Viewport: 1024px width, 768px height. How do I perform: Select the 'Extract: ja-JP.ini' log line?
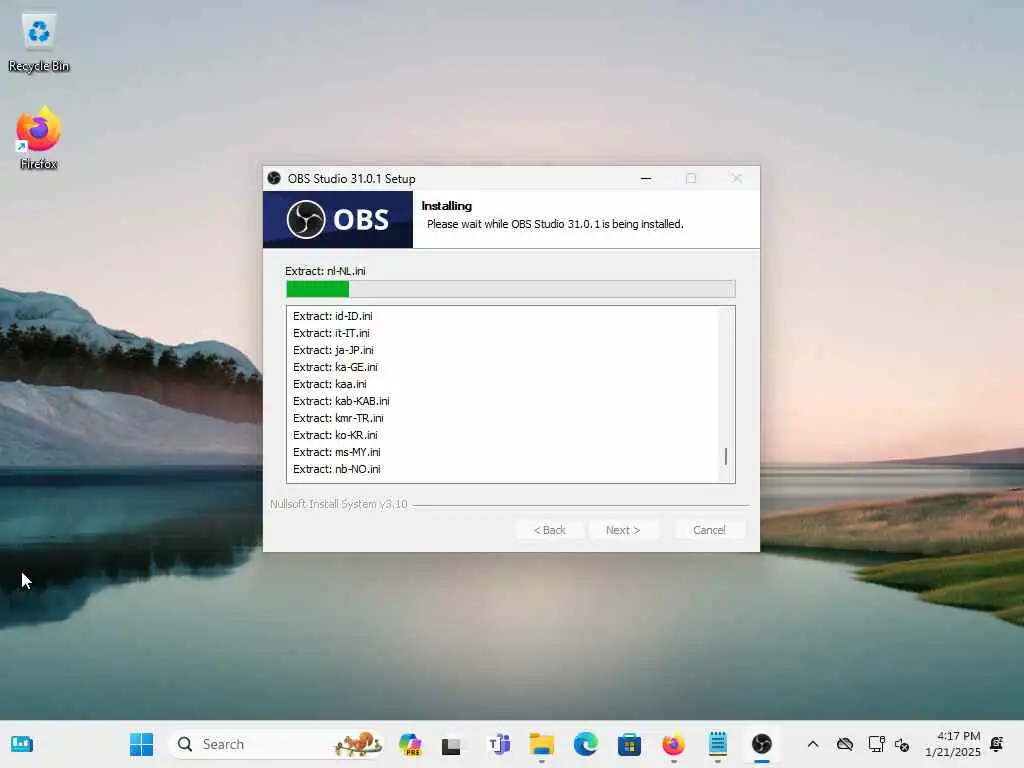(333, 350)
